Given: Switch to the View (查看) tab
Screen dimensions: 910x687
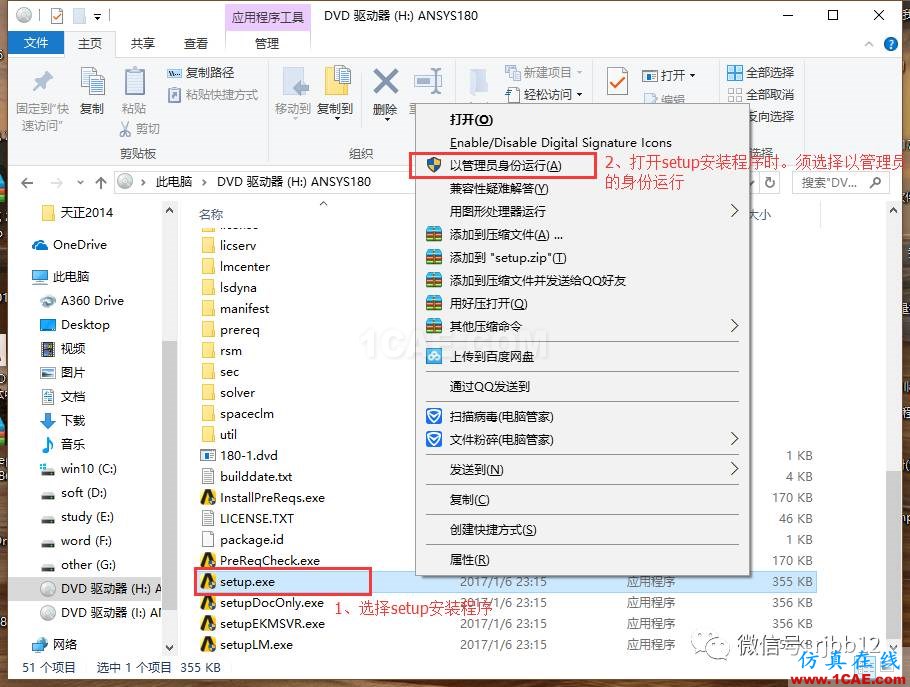Looking at the screenshot, I should pyautogui.click(x=196, y=44).
